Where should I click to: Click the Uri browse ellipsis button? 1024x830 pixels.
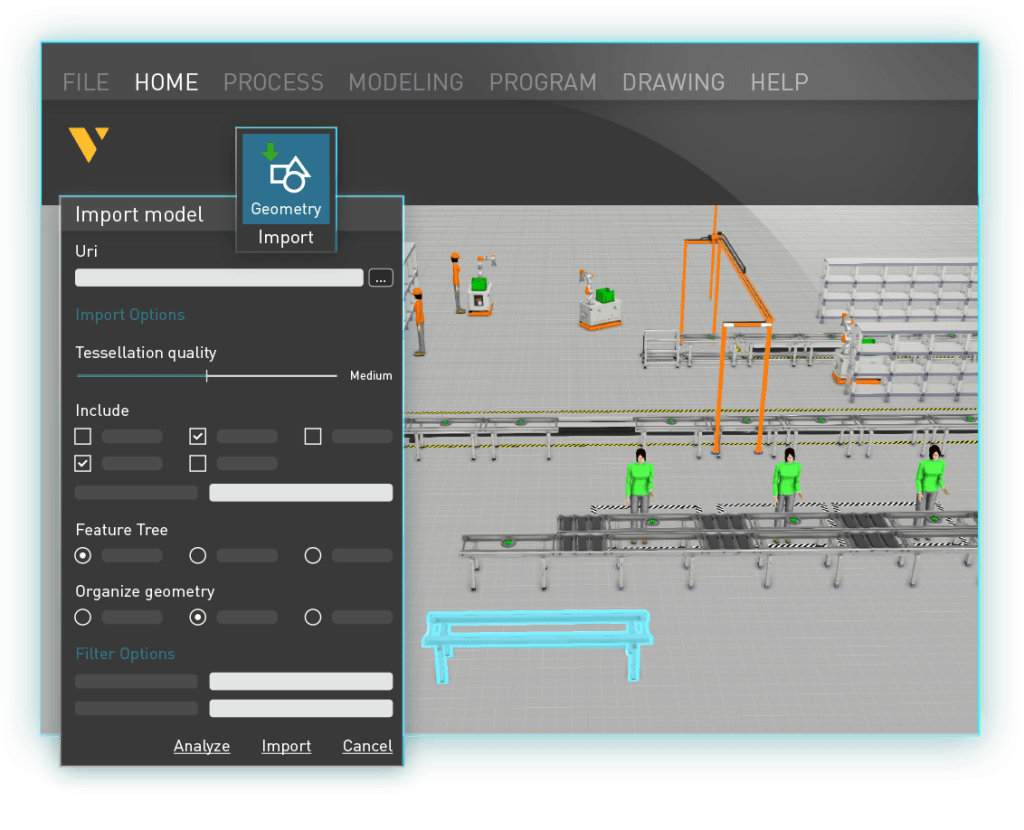point(380,278)
